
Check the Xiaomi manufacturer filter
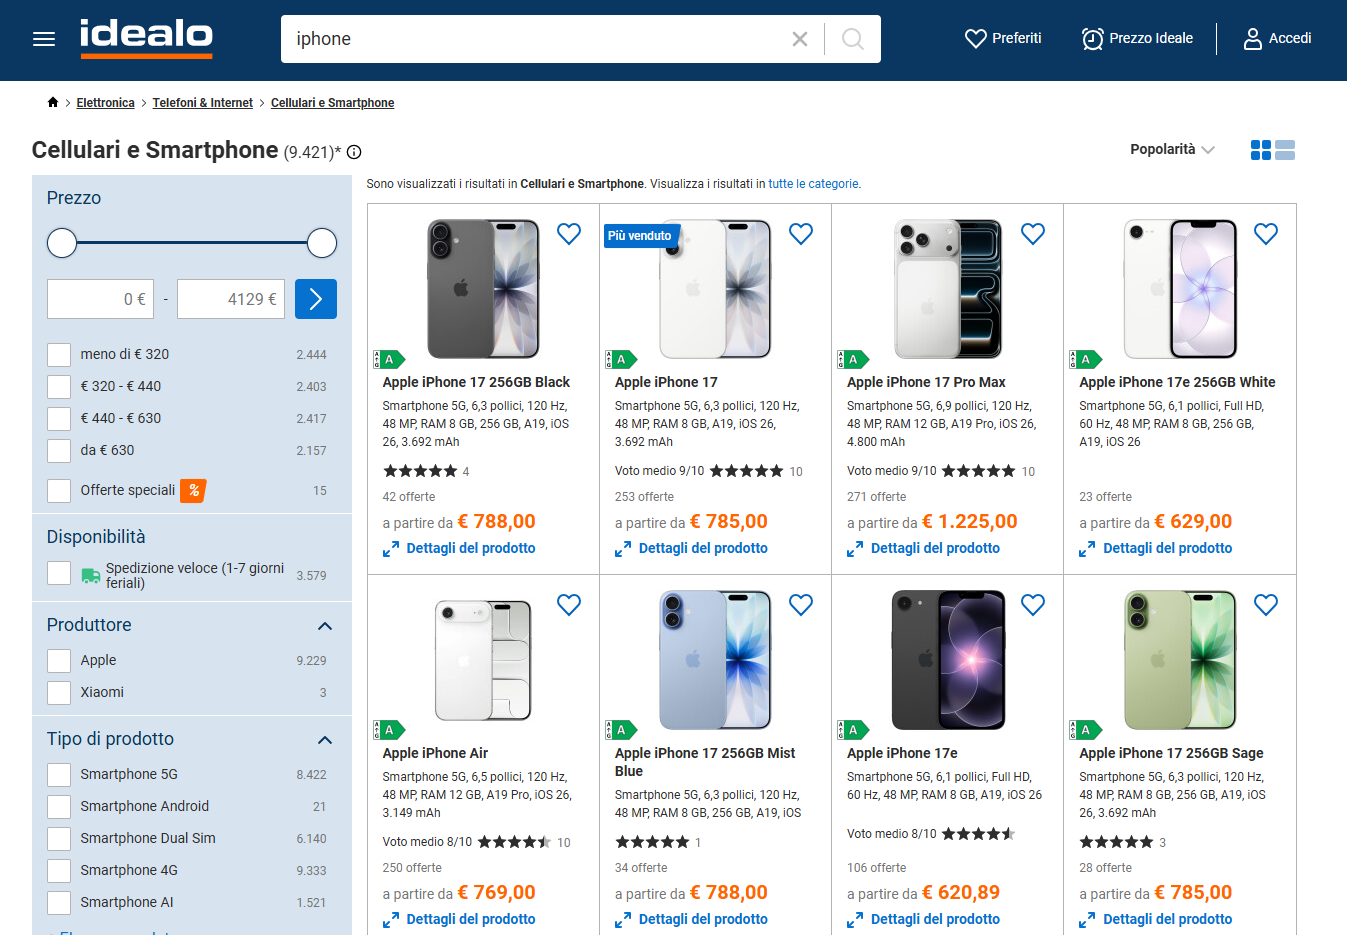coord(59,692)
